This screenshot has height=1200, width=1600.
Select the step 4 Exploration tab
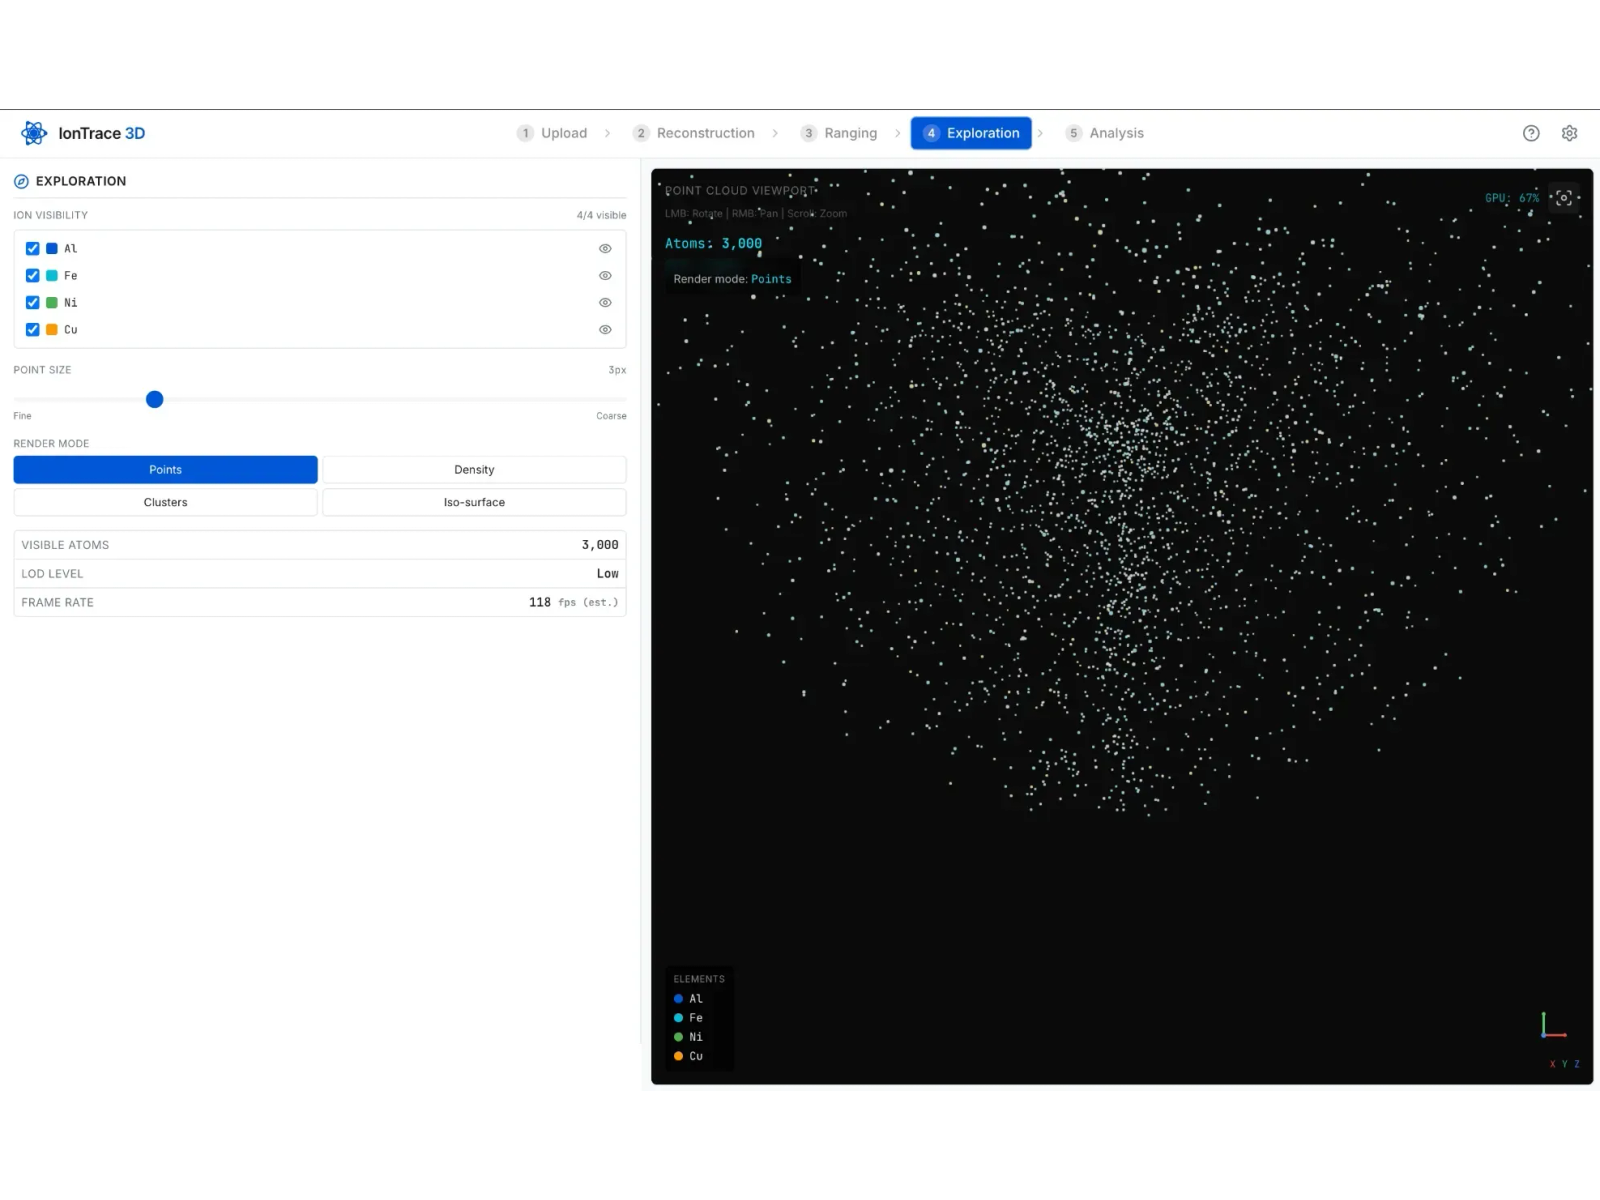pyautogui.click(x=971, y=133)
